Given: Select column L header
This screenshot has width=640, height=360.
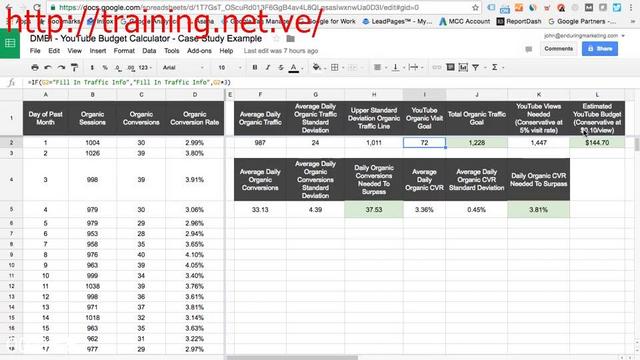Looking at the screenshot, I should (x=597, y=95).
